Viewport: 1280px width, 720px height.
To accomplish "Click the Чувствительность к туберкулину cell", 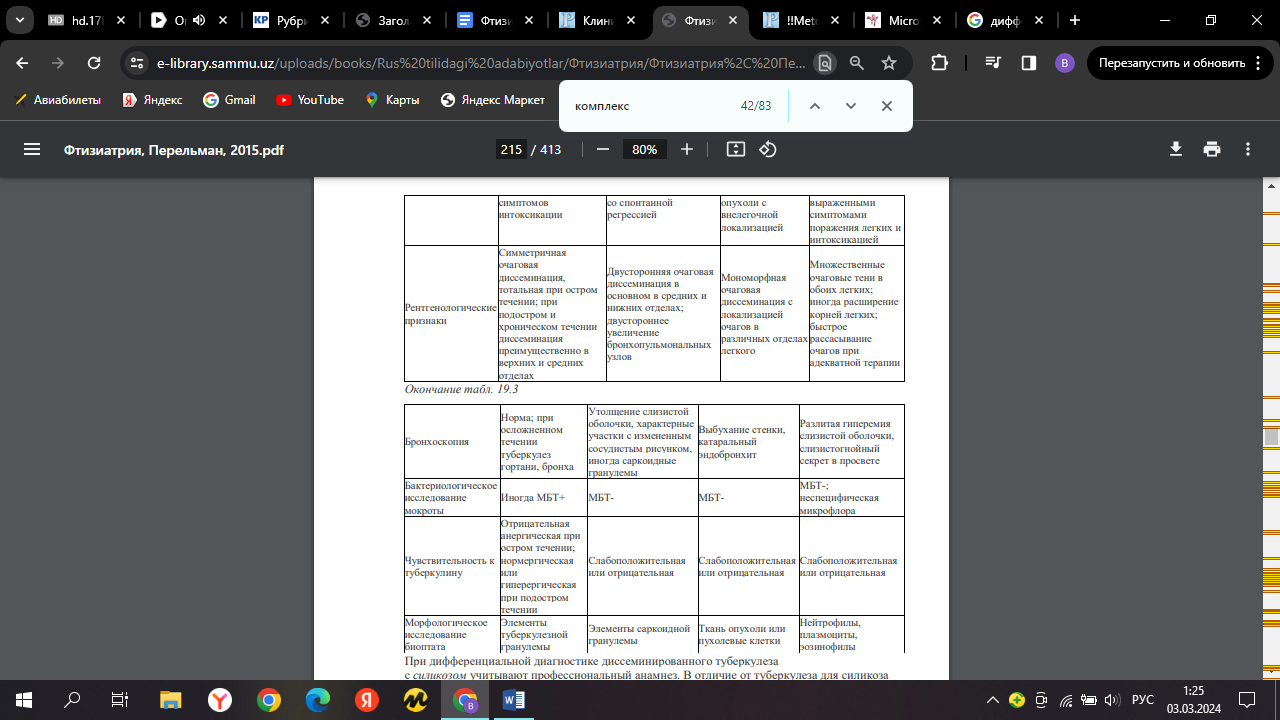I will [450, 567].
